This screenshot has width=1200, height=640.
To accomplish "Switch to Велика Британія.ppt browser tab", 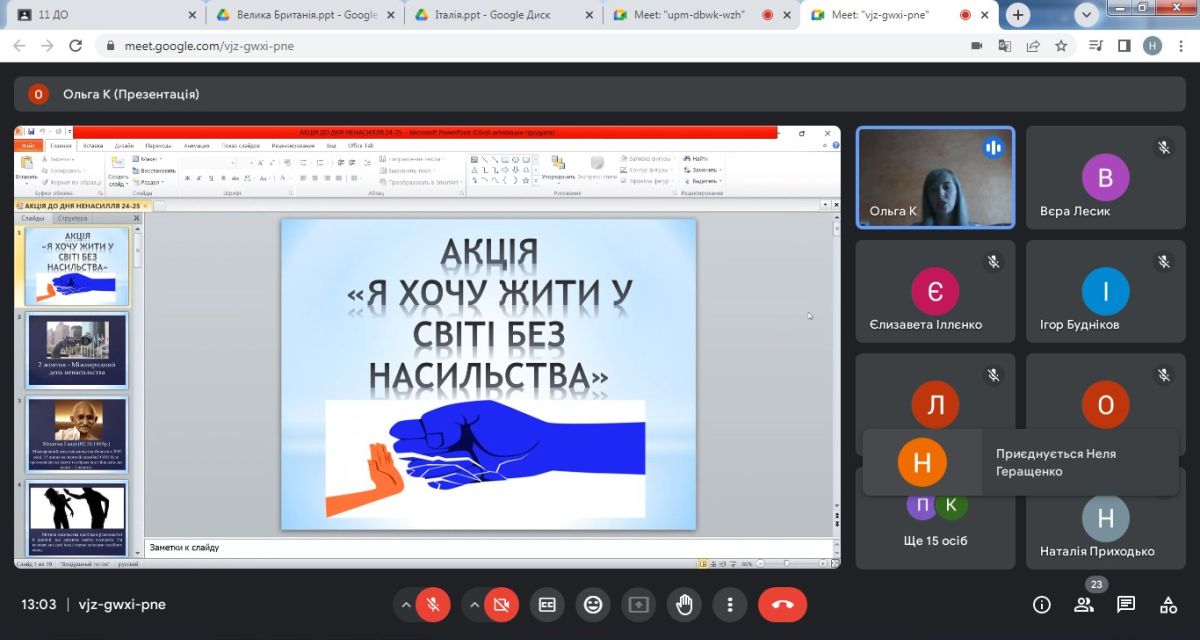I will click(300, 15).
